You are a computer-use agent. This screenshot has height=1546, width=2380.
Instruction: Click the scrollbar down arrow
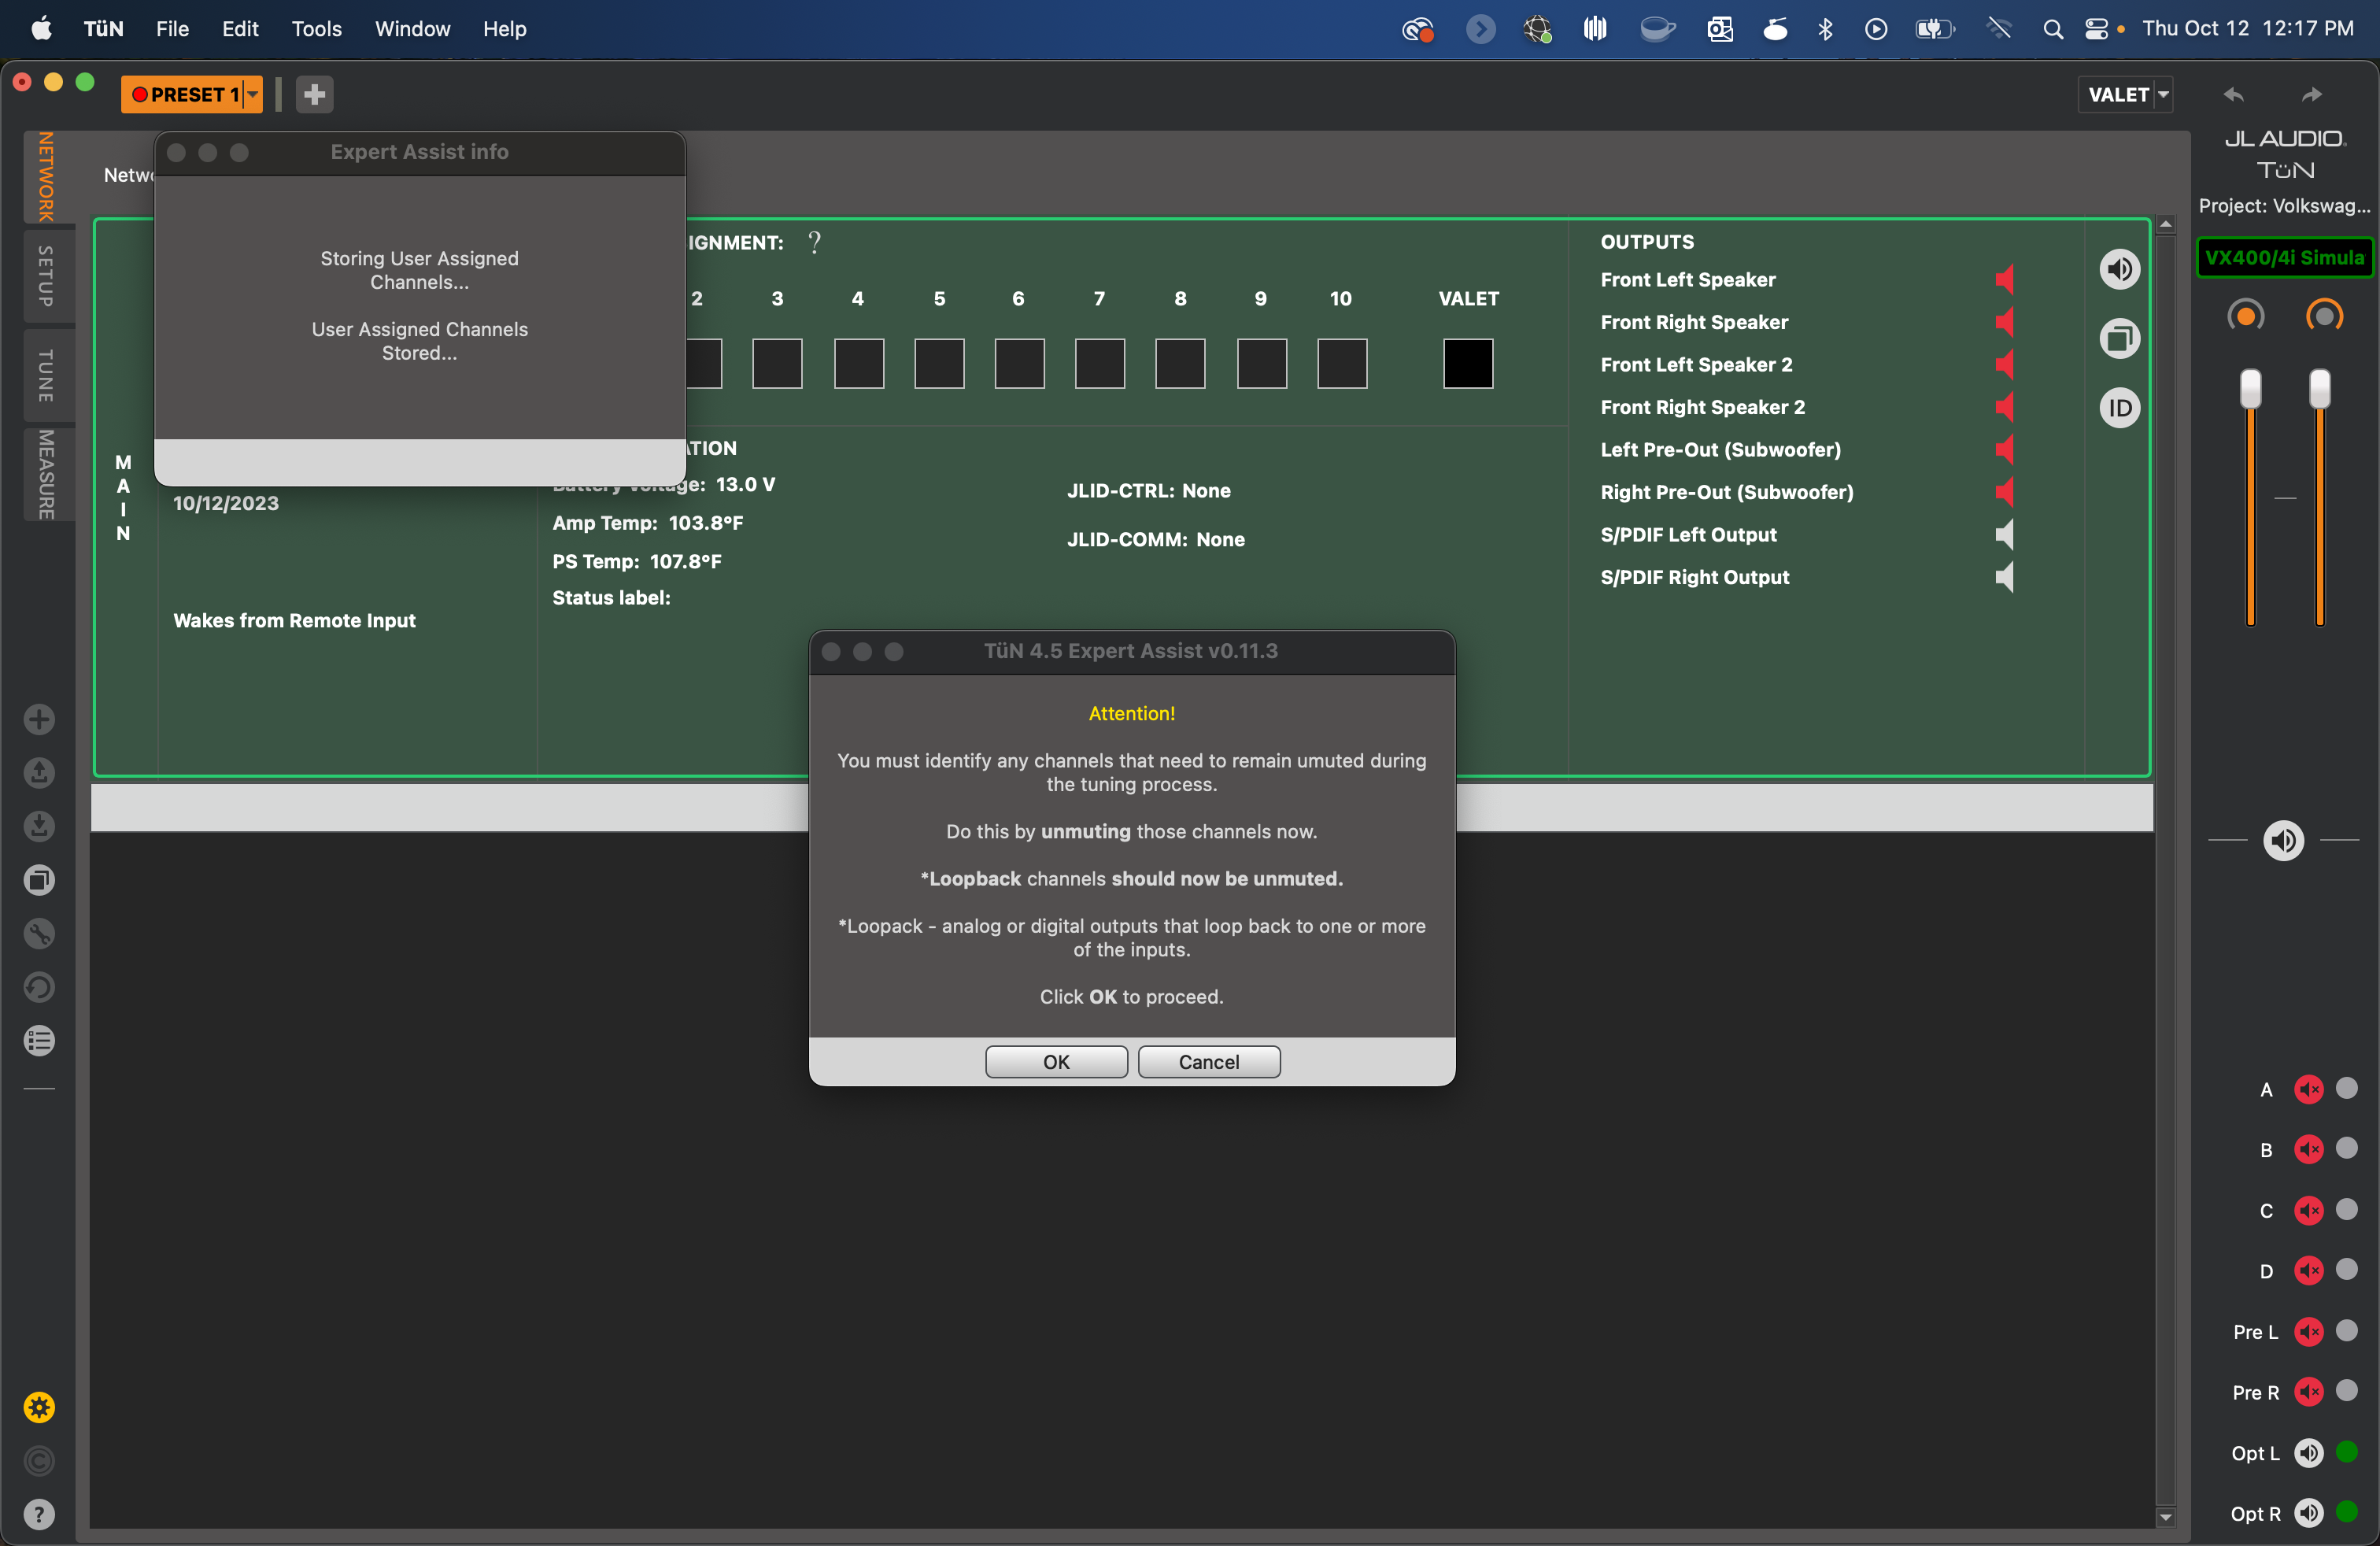click(x=2165, y=1517)
